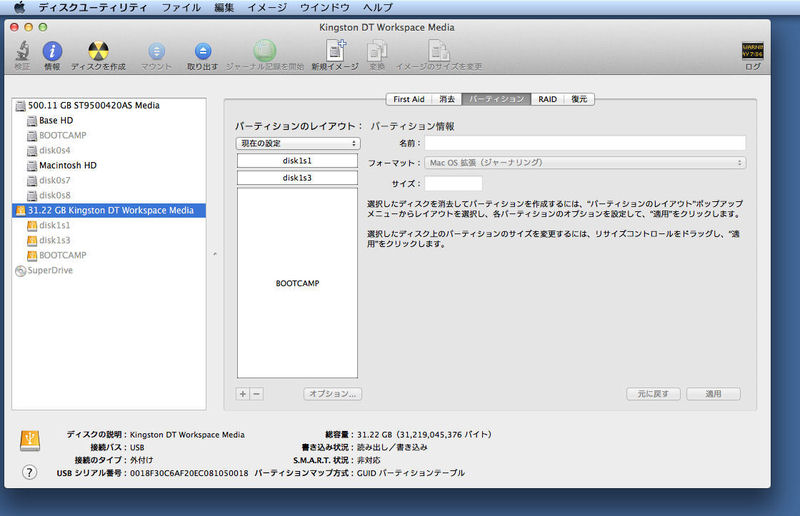Click the GUID パーティションテーブル value

tap(411, 473)
